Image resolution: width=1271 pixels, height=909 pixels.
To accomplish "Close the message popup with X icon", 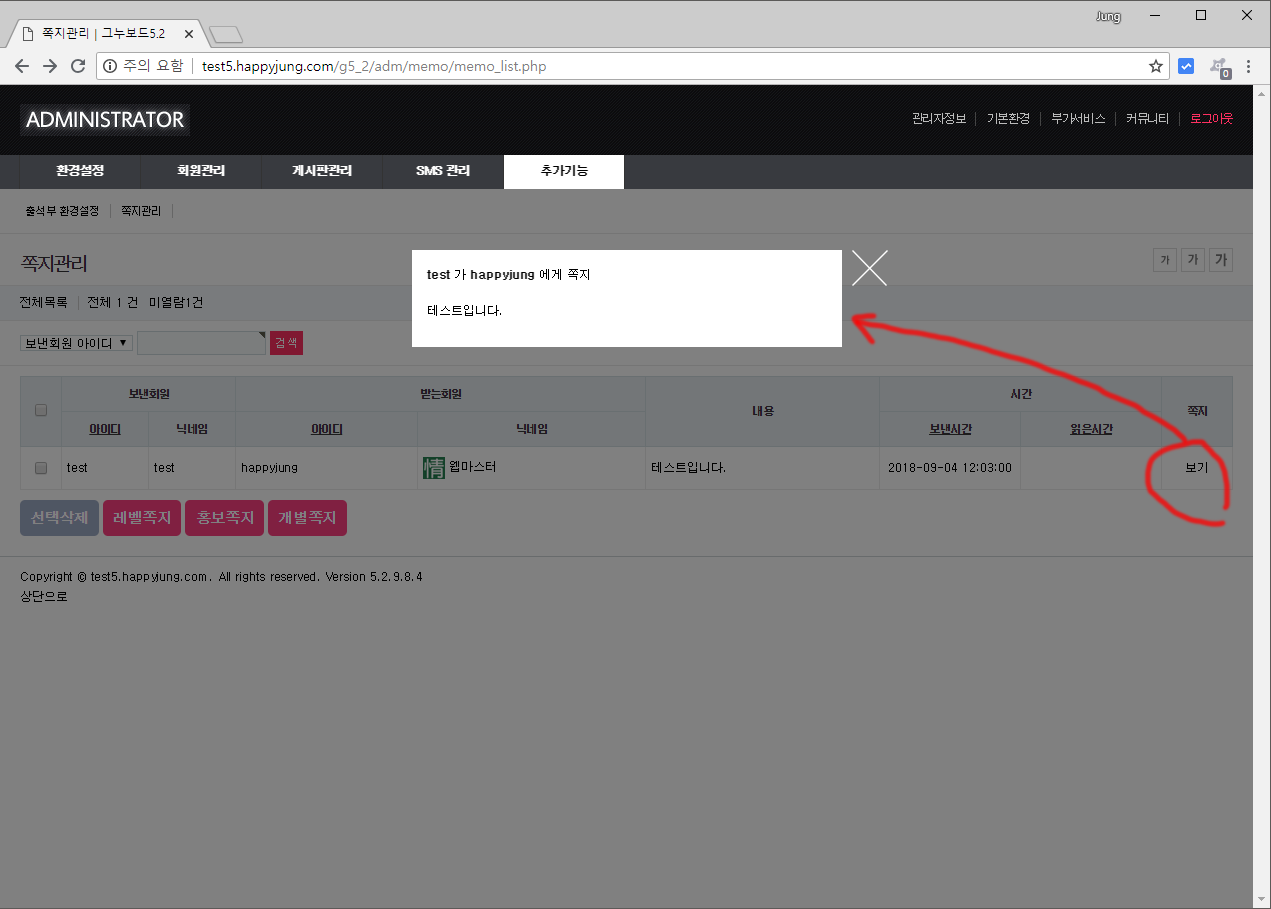I will click(869, 268).
